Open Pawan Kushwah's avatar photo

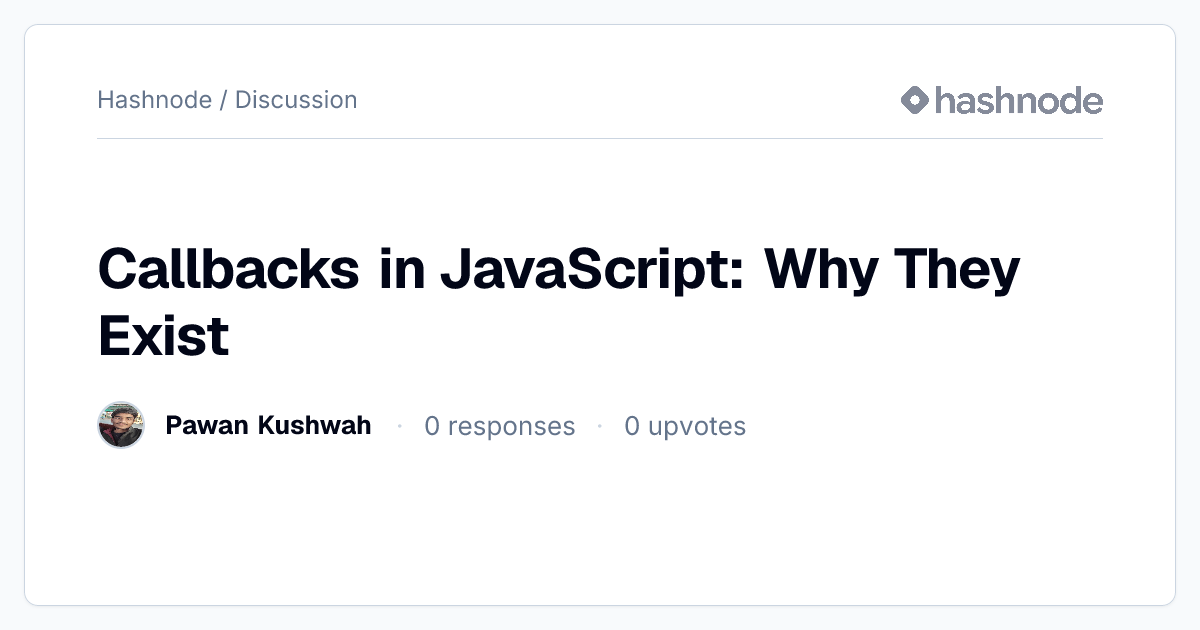tap(121, 425)
